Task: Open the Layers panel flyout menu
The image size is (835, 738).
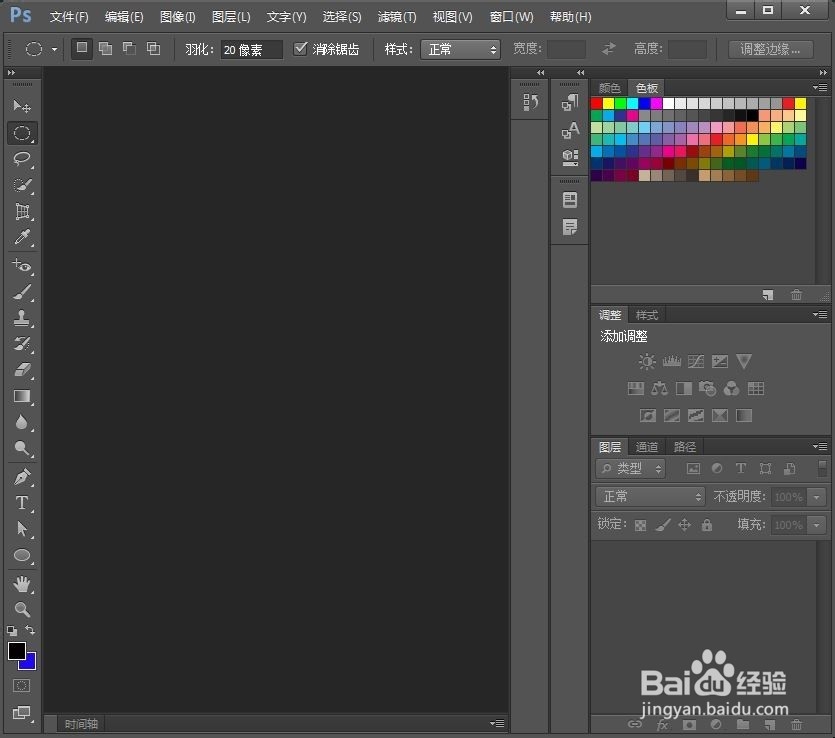Action: (820, 446)
